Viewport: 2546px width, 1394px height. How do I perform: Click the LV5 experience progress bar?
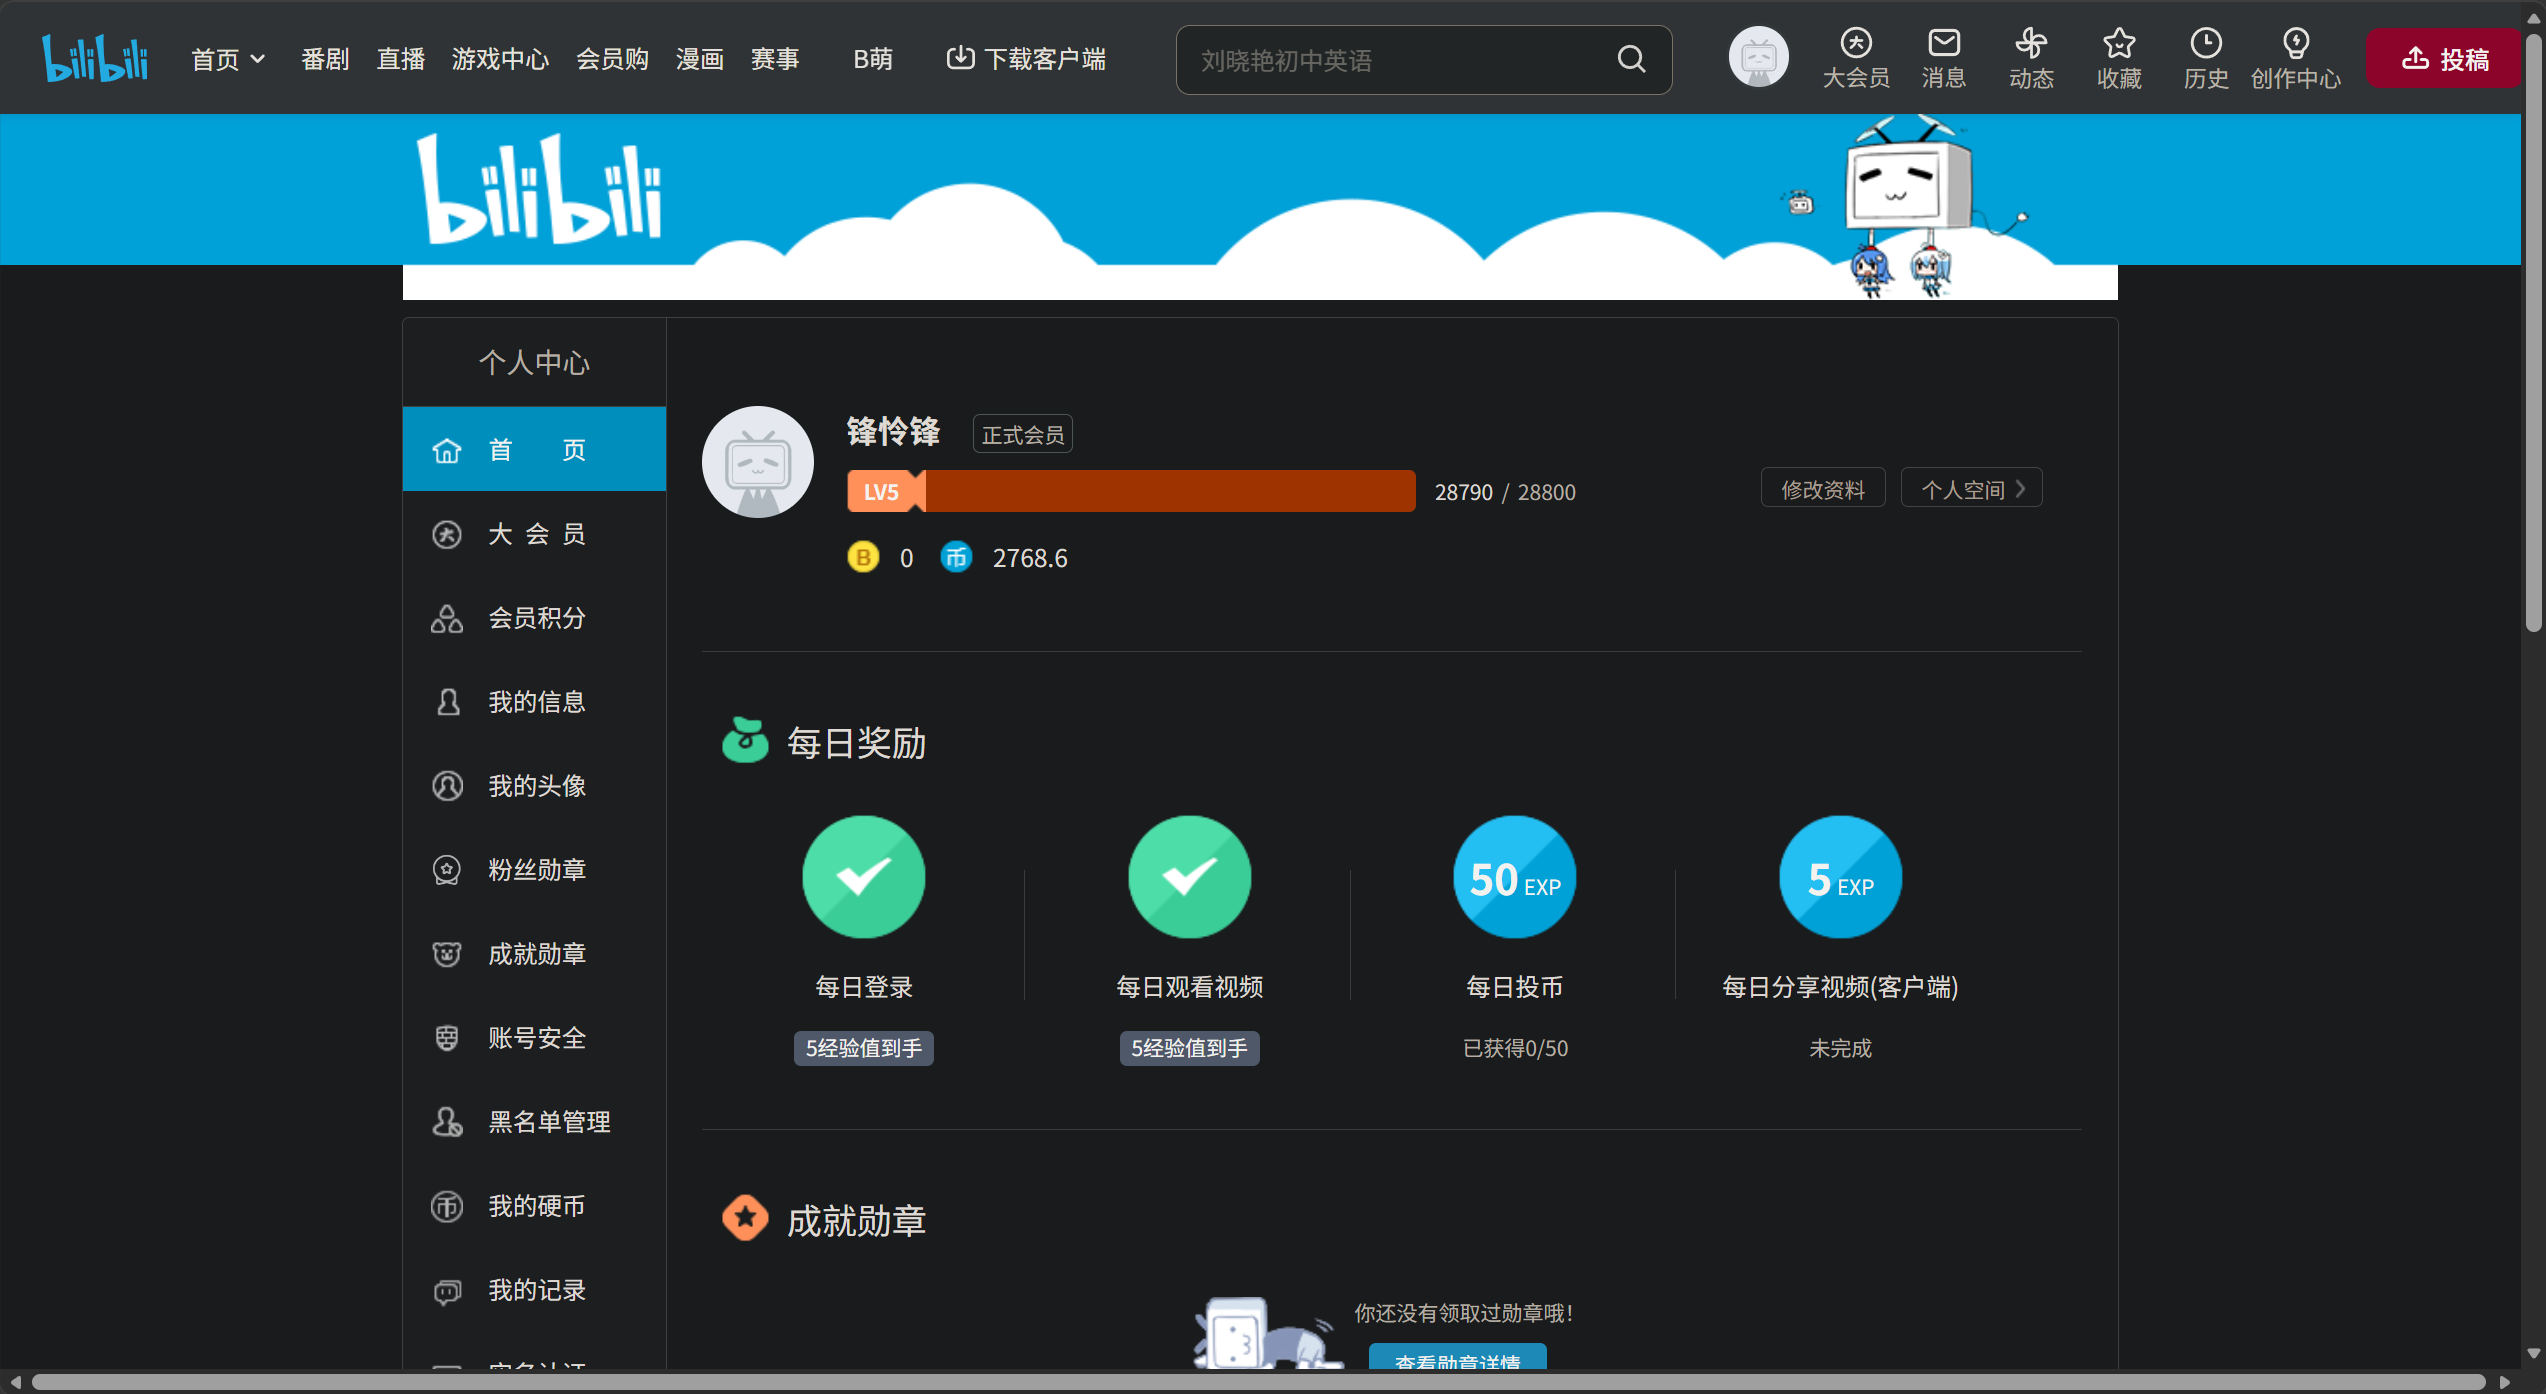[x=1131, y=491]
